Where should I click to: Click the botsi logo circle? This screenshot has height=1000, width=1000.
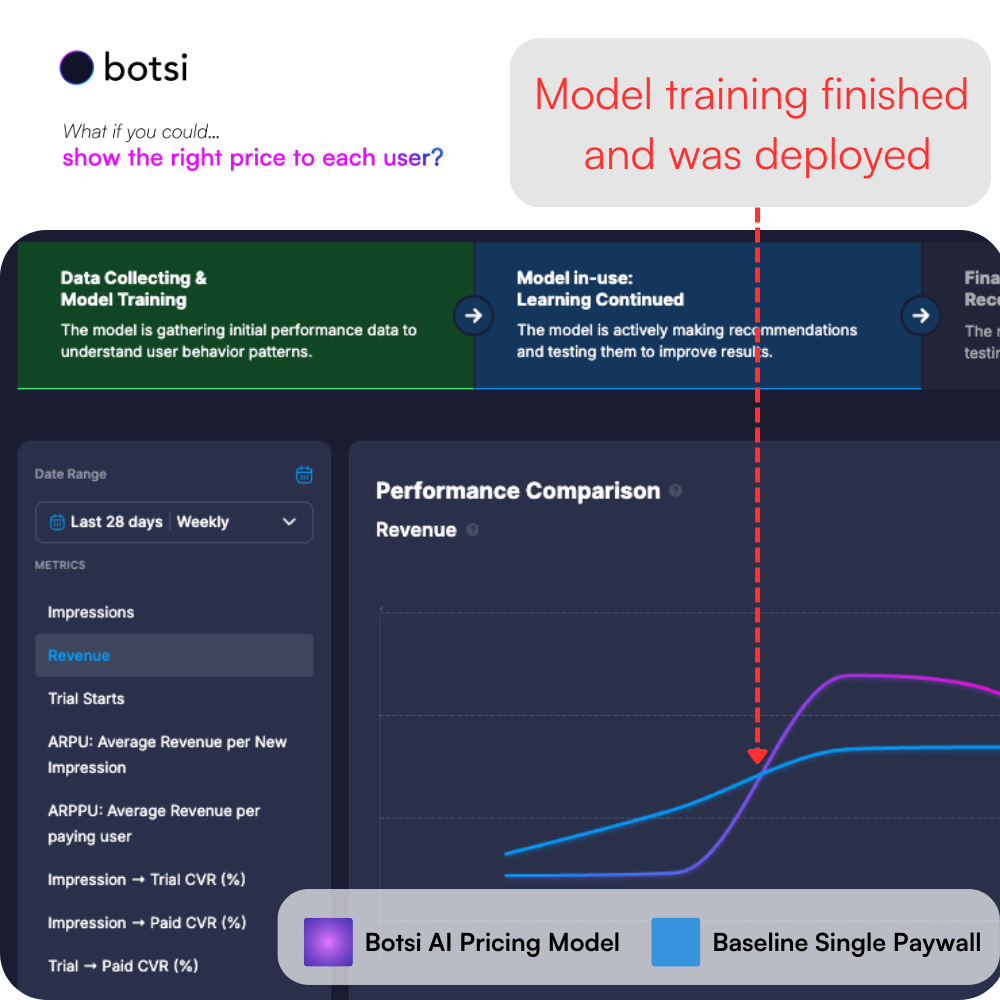point(77,68)
